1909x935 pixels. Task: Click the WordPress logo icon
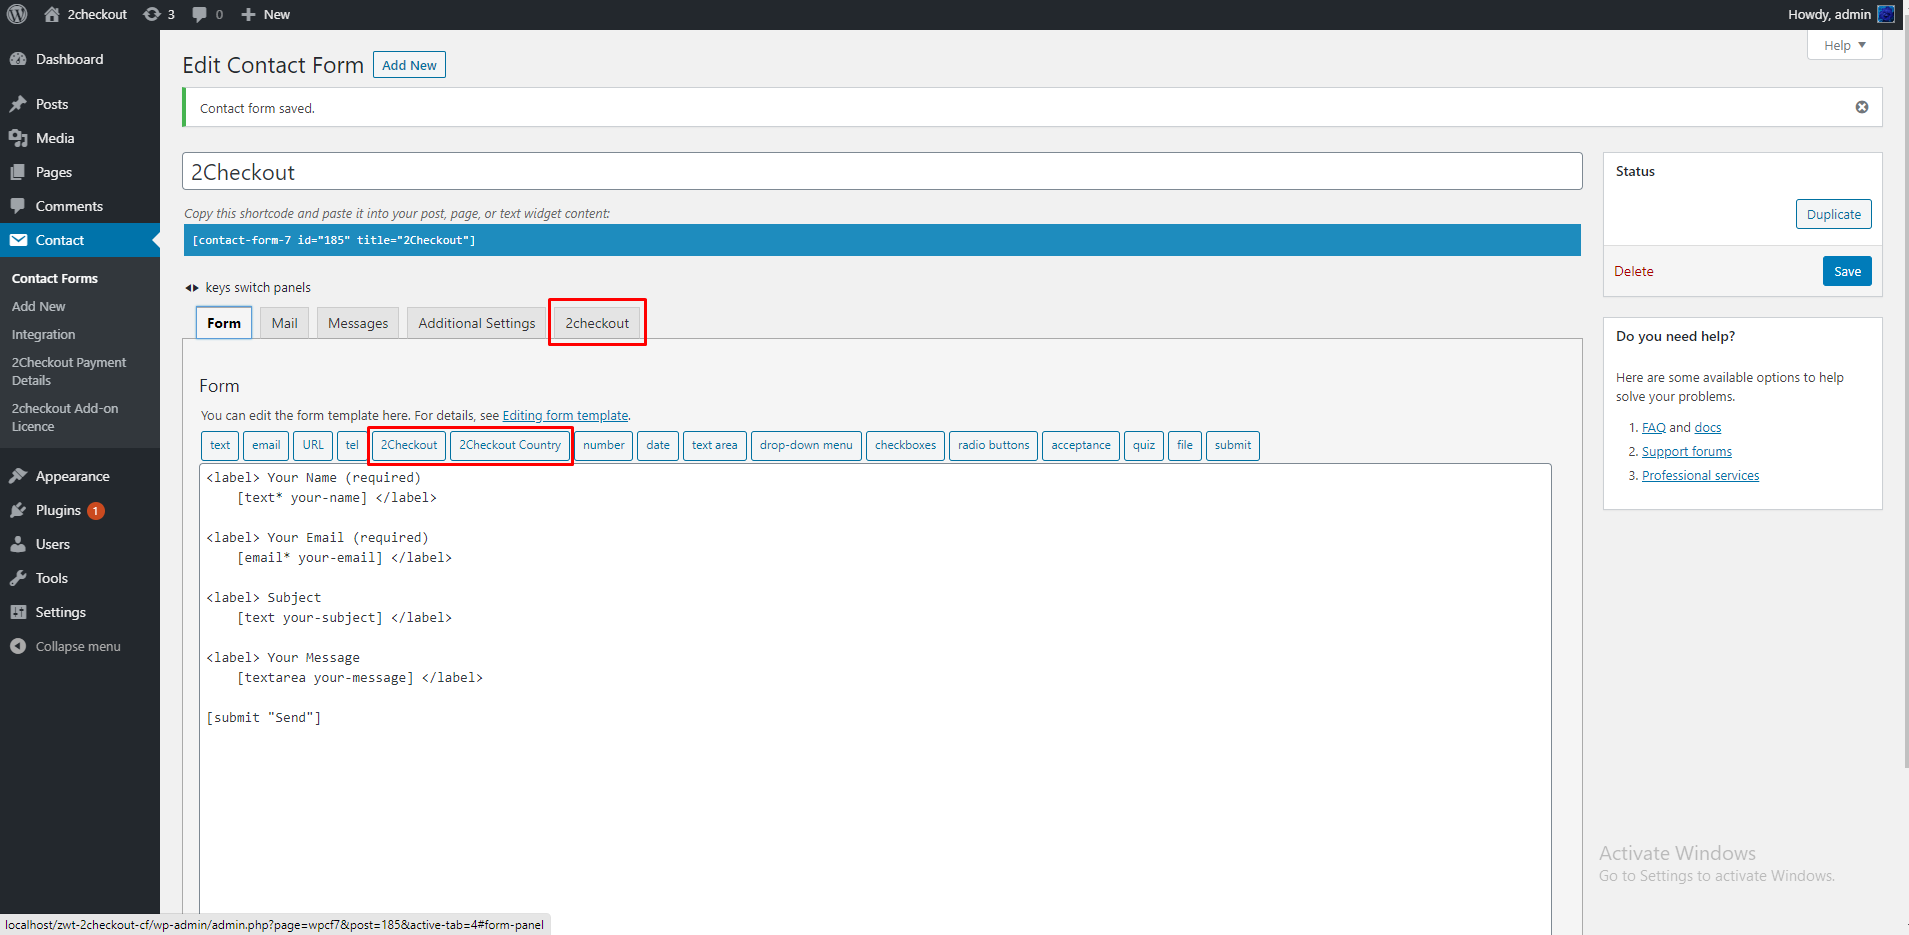coord(17,14)
